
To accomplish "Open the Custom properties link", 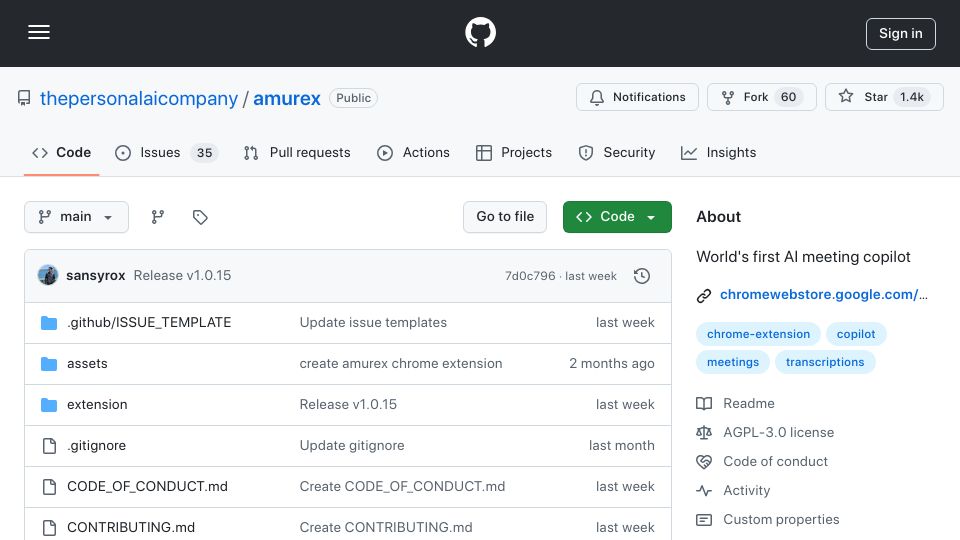I will (x=768, y=520).
